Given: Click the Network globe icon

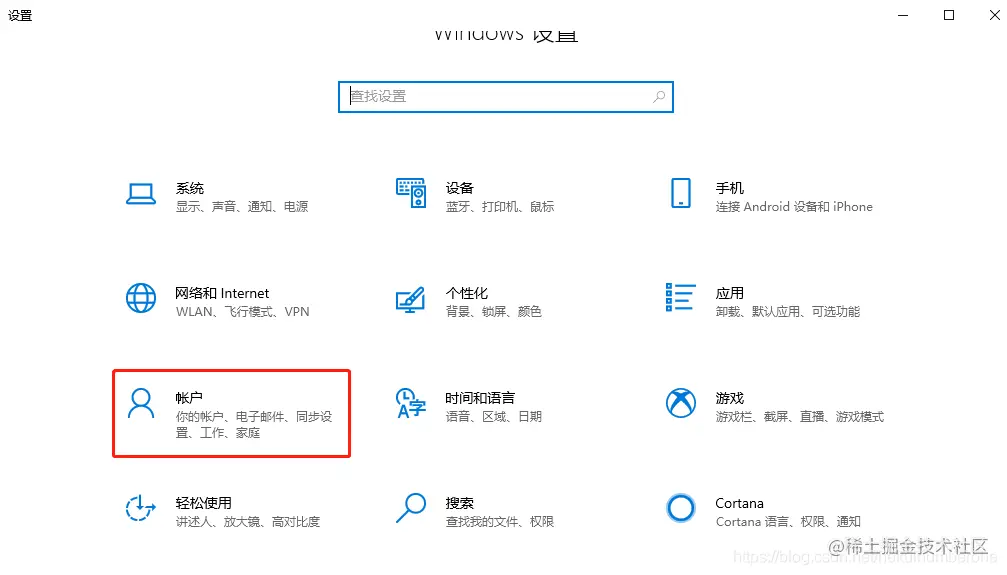Looking at the screenshot, I should pos(141,298).
